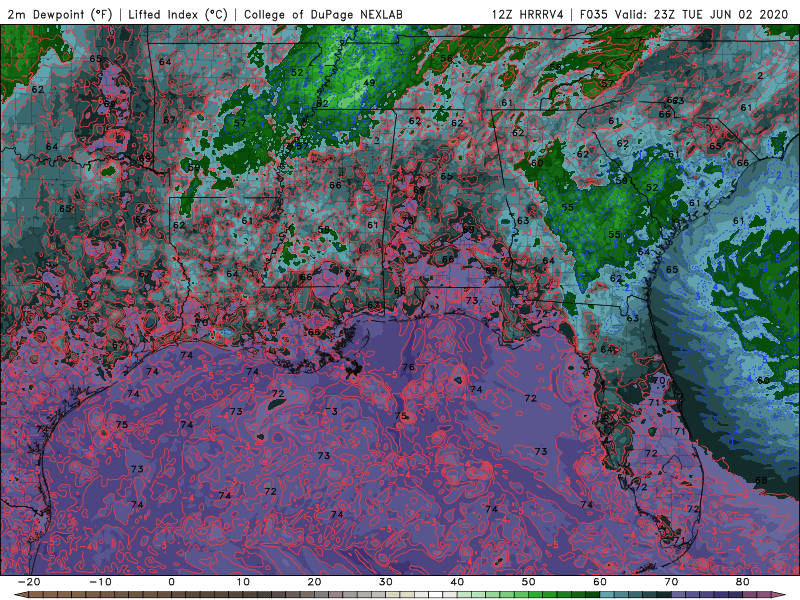Click the '60' color scale label

click(600, 582)
